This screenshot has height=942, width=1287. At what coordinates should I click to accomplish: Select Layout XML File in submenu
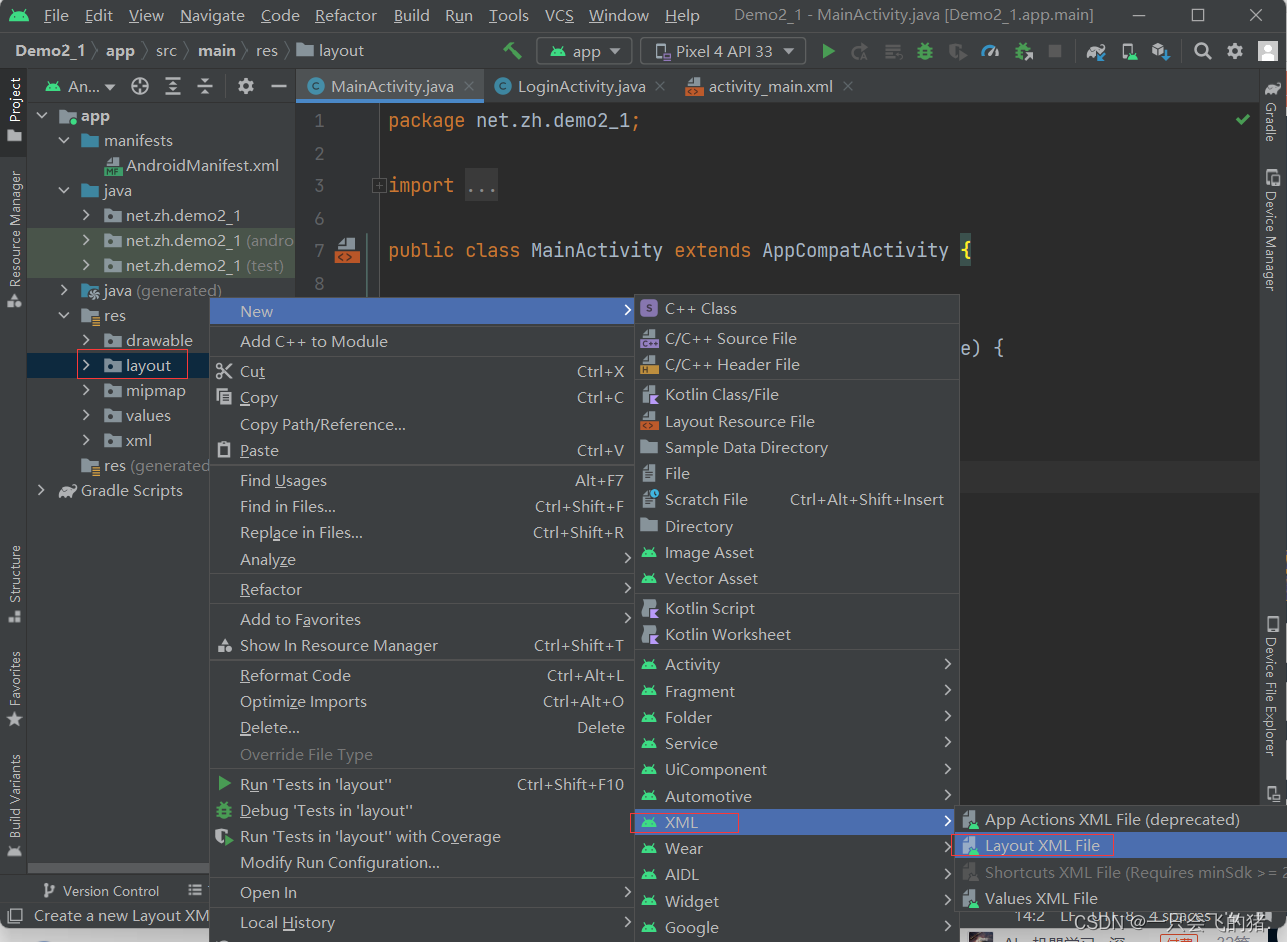click(x=1120, y=846)
